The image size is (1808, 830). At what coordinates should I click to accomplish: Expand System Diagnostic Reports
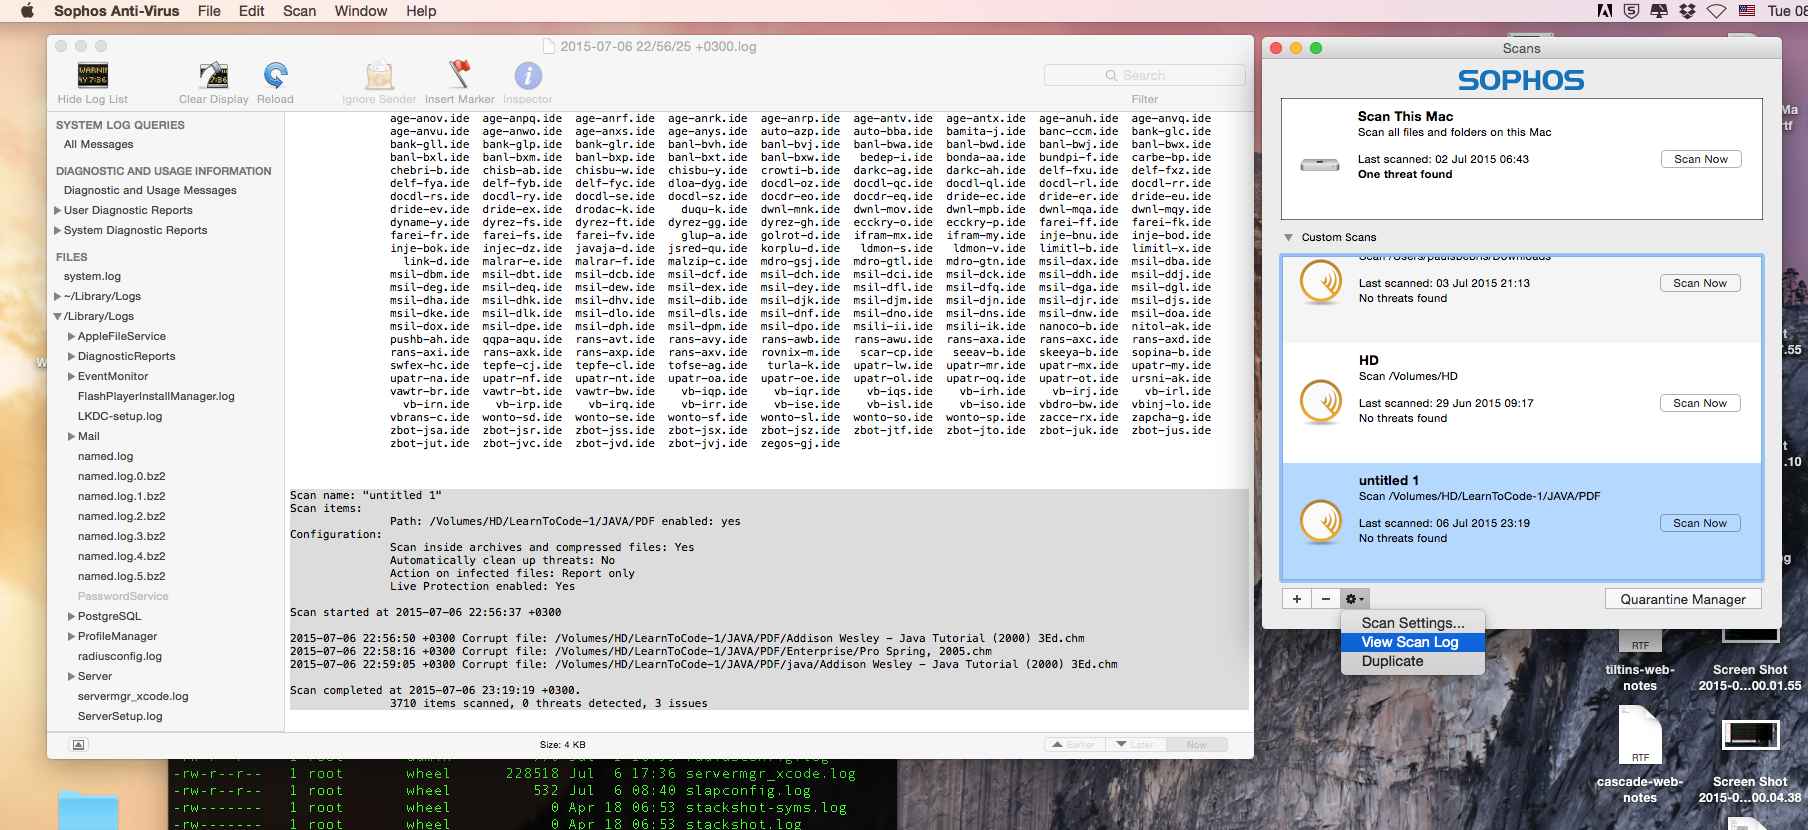pos(58,230)
